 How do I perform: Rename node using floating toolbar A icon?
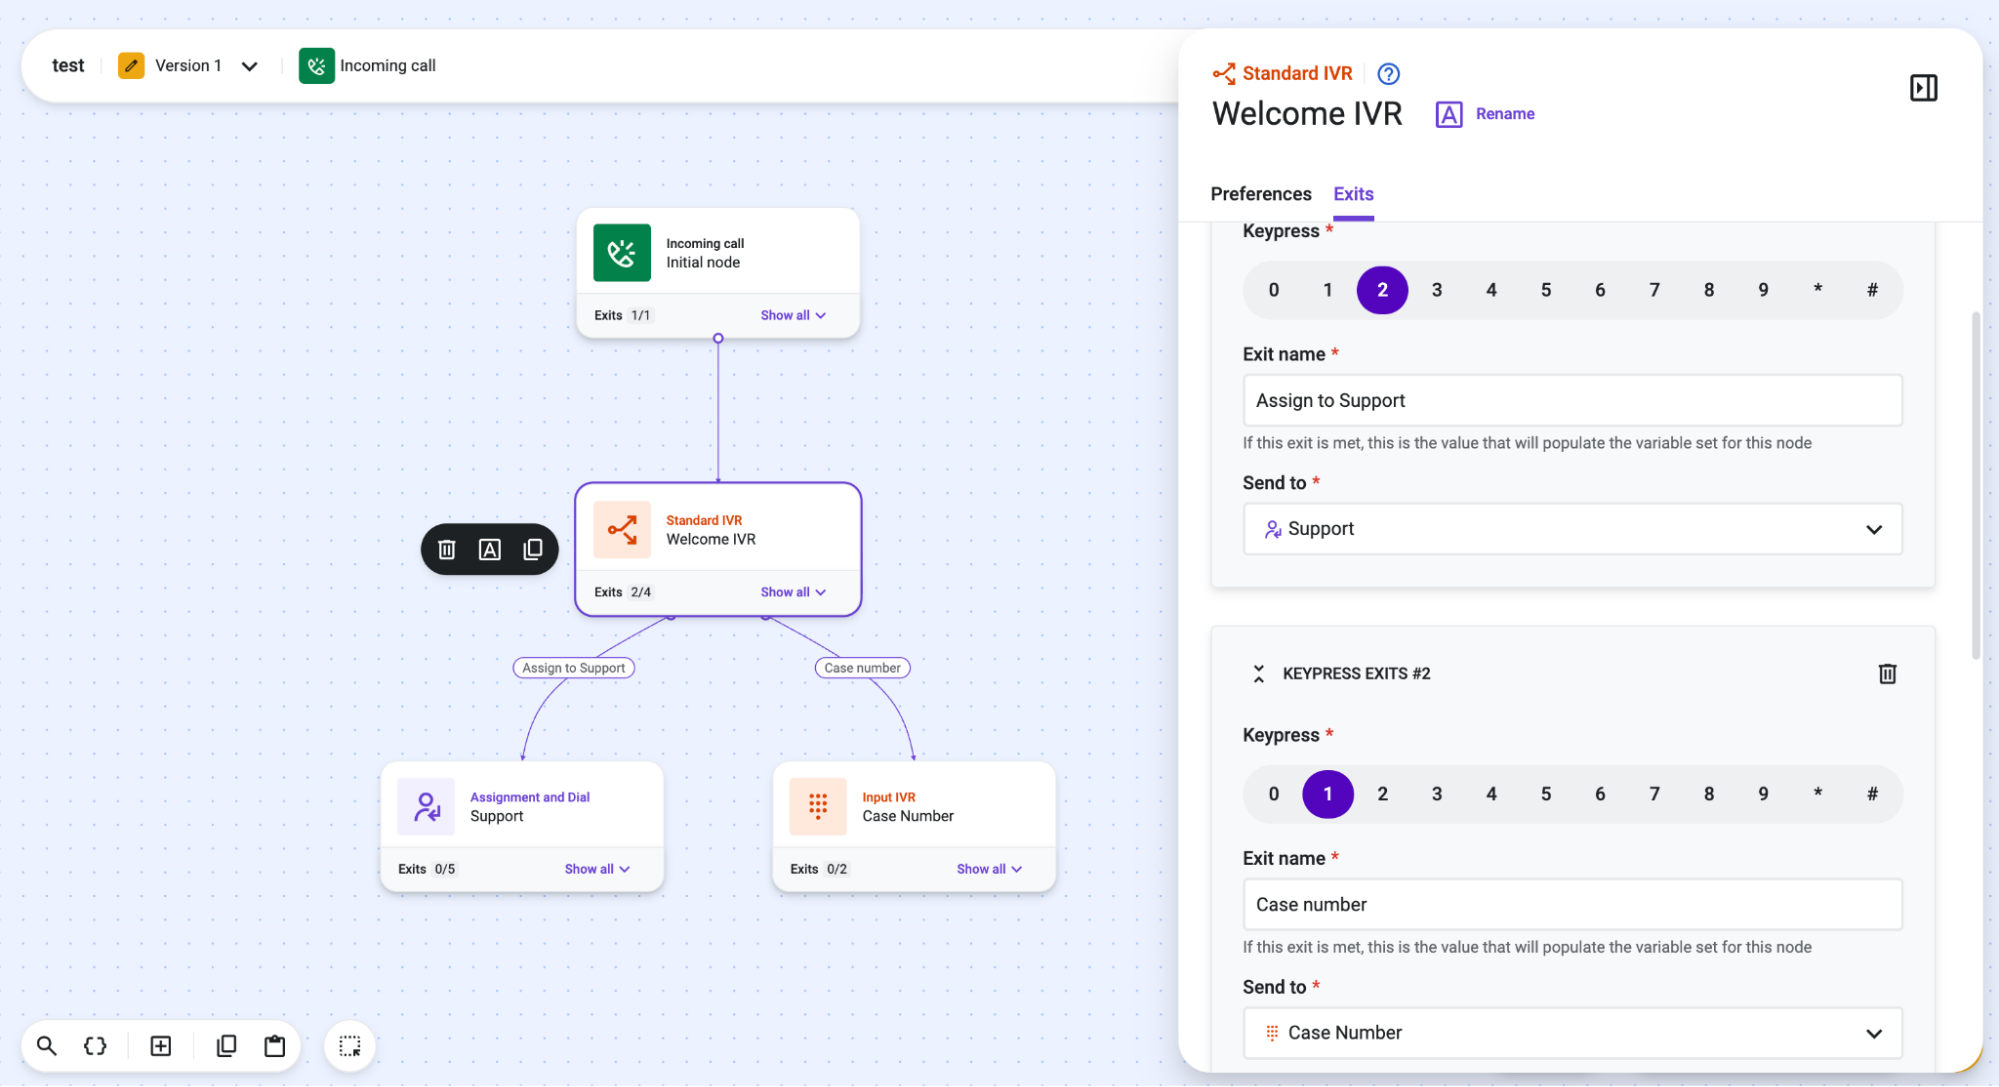coord(490,549)
